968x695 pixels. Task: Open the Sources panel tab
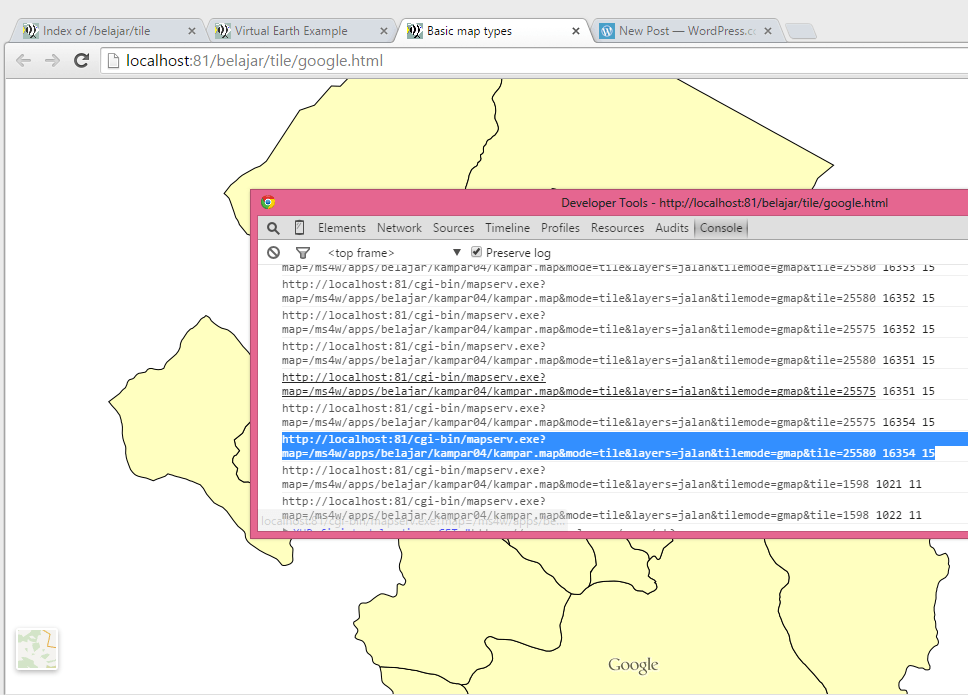[453, 228]
